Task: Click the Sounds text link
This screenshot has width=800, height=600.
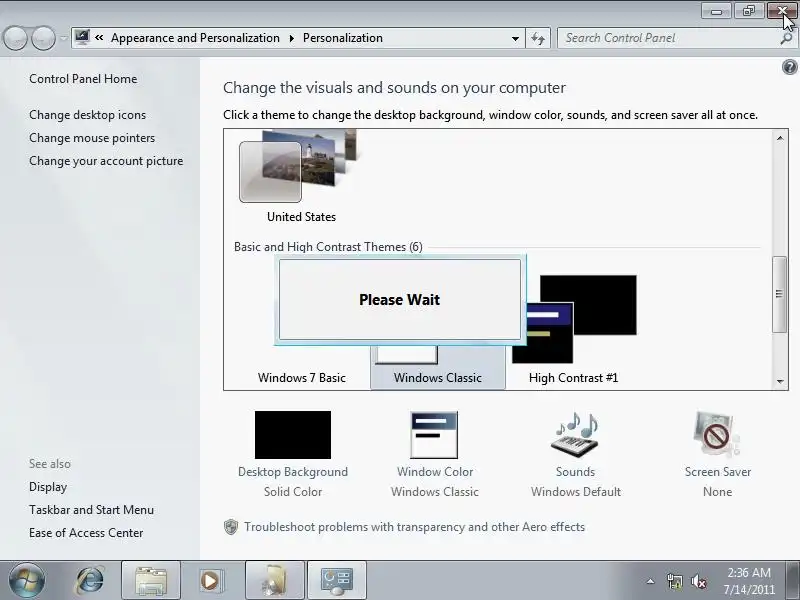Action: pyautogui.click(x=576, y=472)
